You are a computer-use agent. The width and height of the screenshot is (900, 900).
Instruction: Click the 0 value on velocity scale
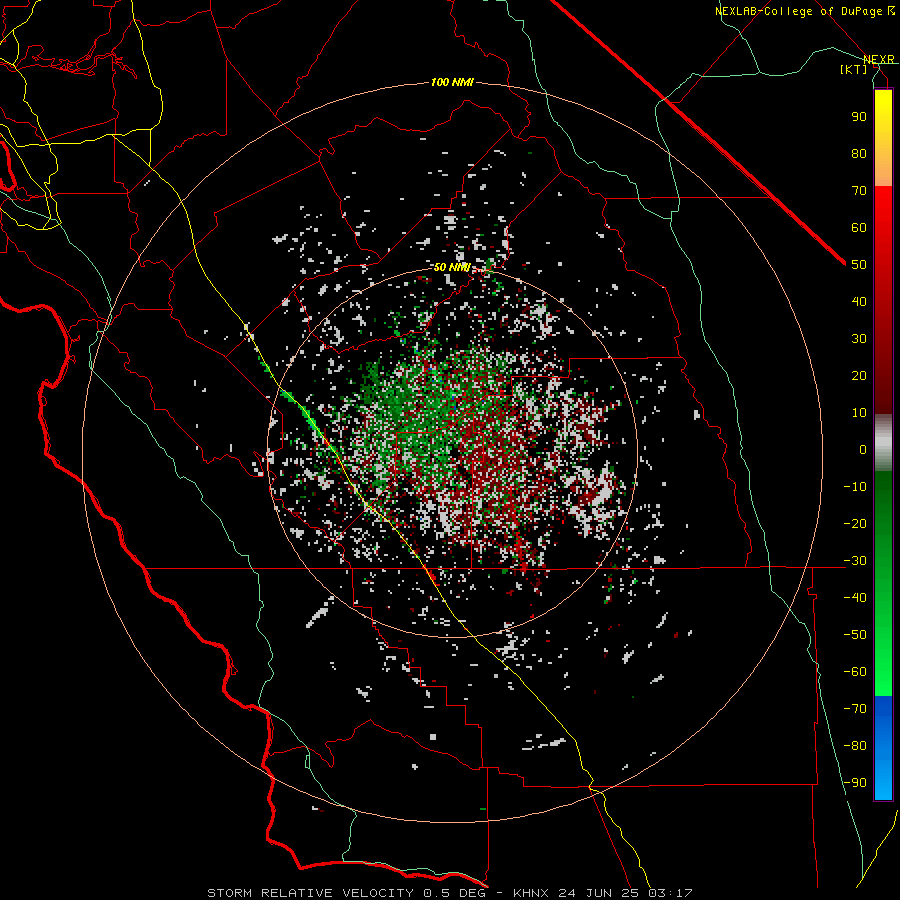tap(863, 449)
